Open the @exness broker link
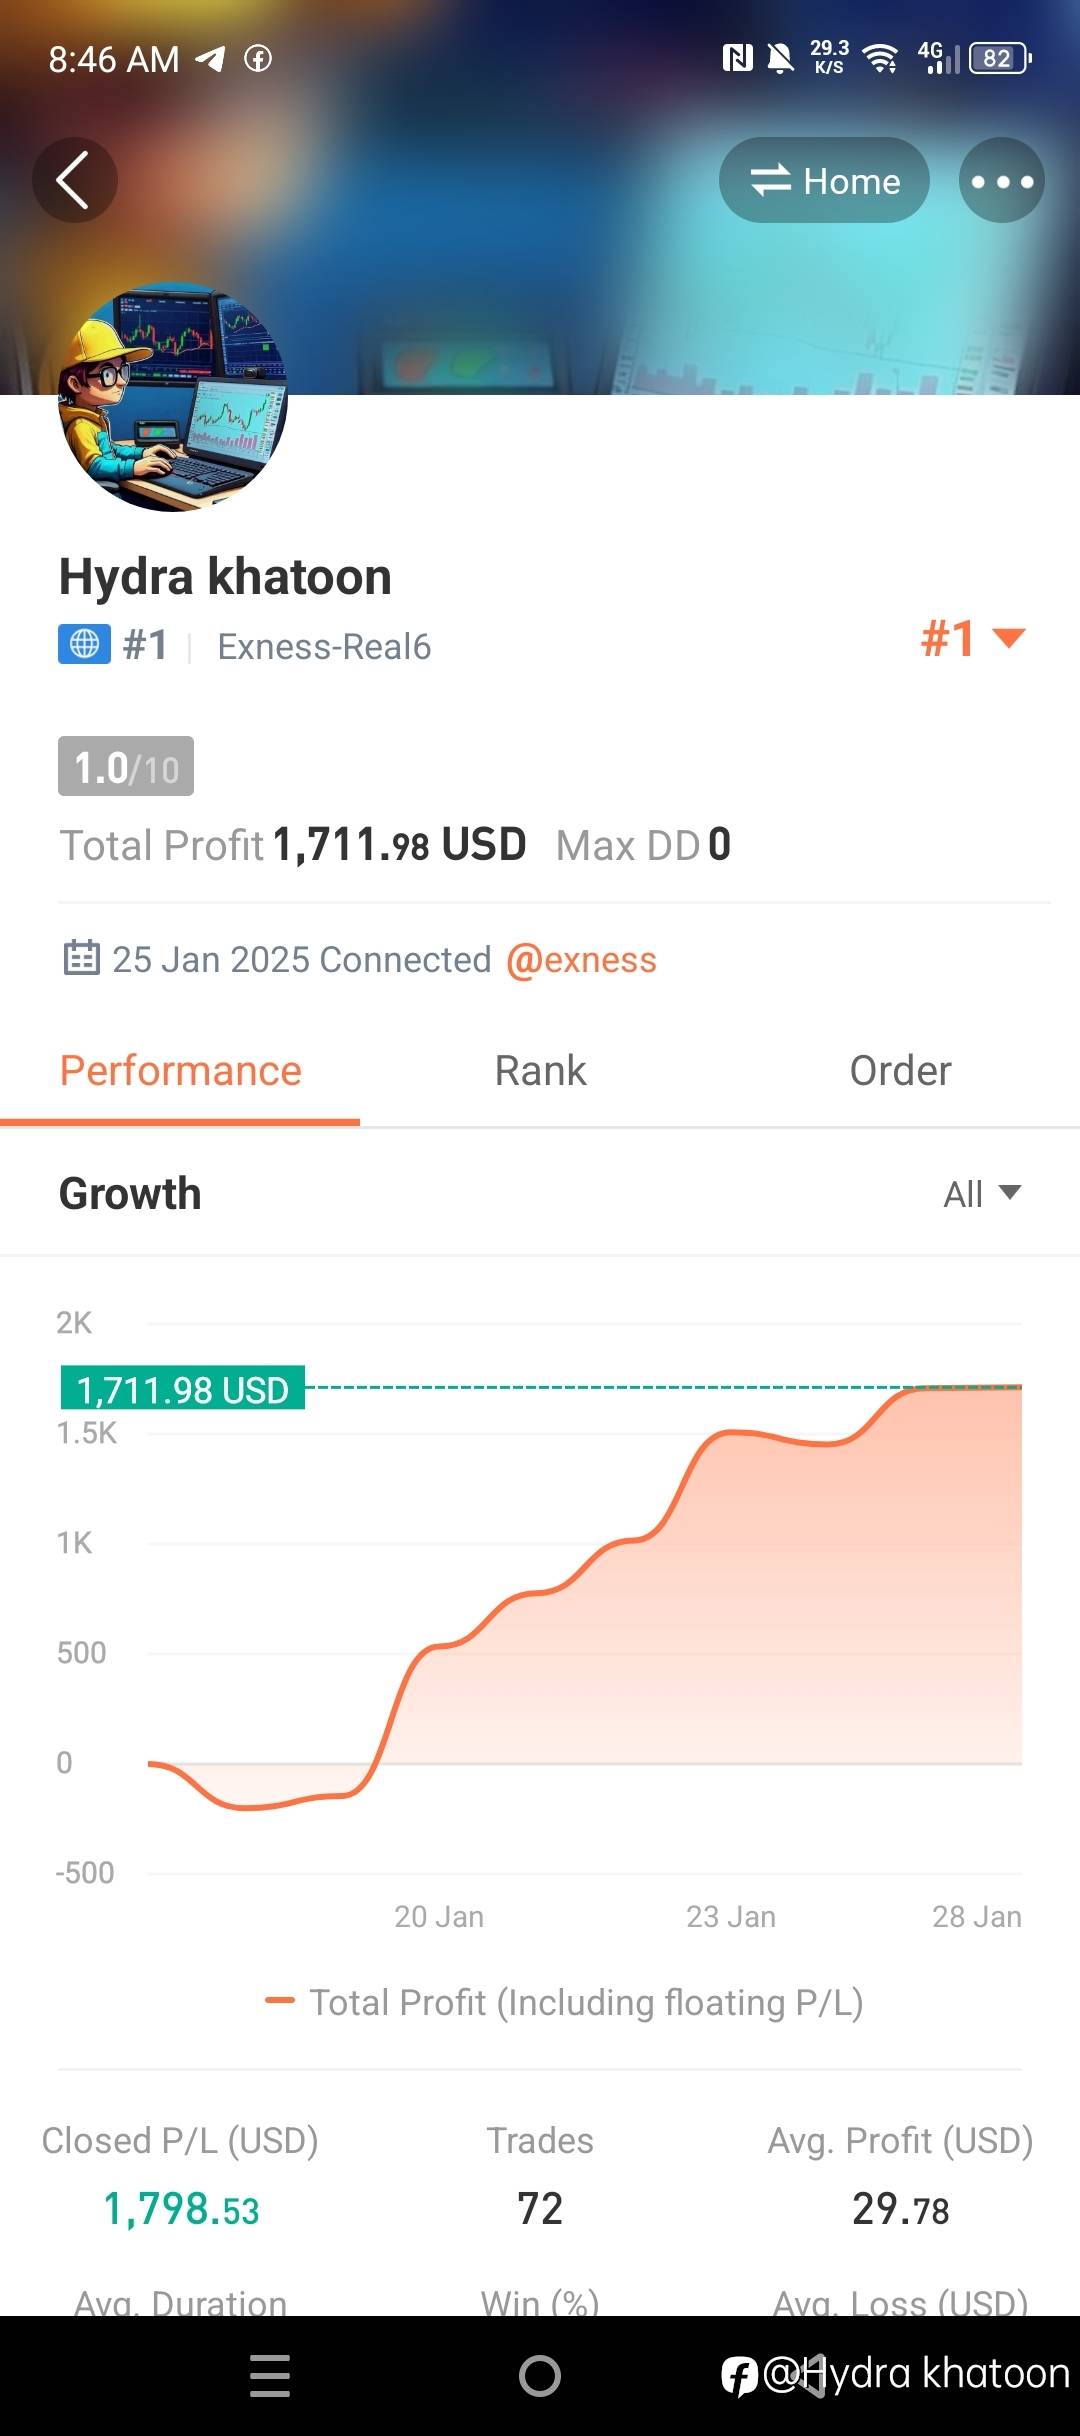 pyautogui.click(x=581, y=960)
